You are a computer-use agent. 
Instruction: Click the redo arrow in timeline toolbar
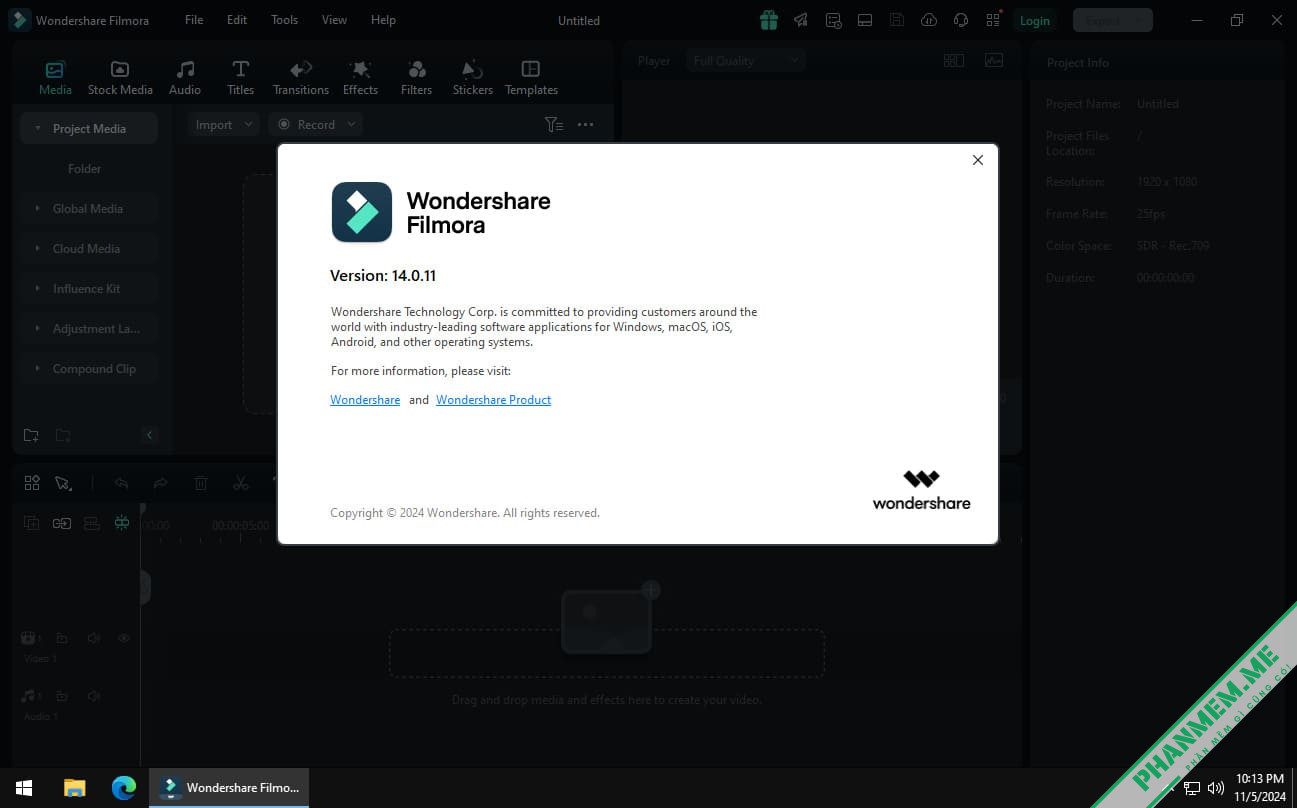coord(160,483)
